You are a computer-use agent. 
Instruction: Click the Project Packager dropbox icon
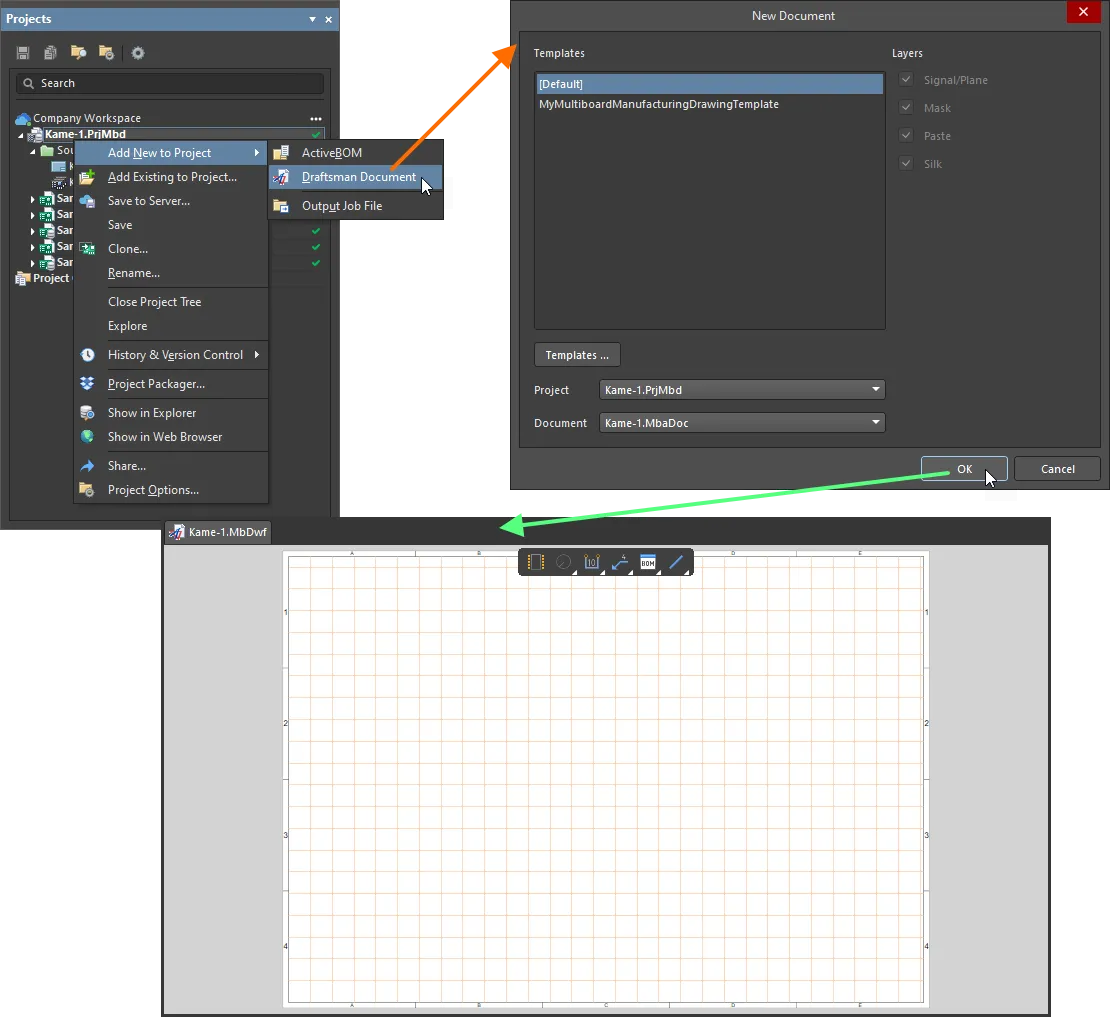click(x=87, y=384)
